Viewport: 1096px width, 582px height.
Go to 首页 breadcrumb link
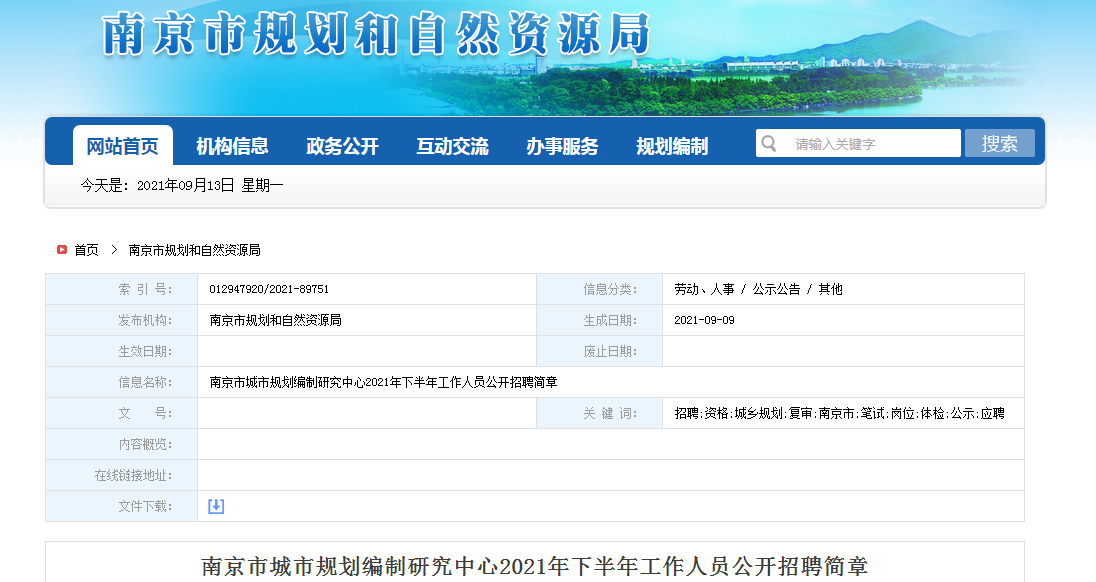click(86, 250)
